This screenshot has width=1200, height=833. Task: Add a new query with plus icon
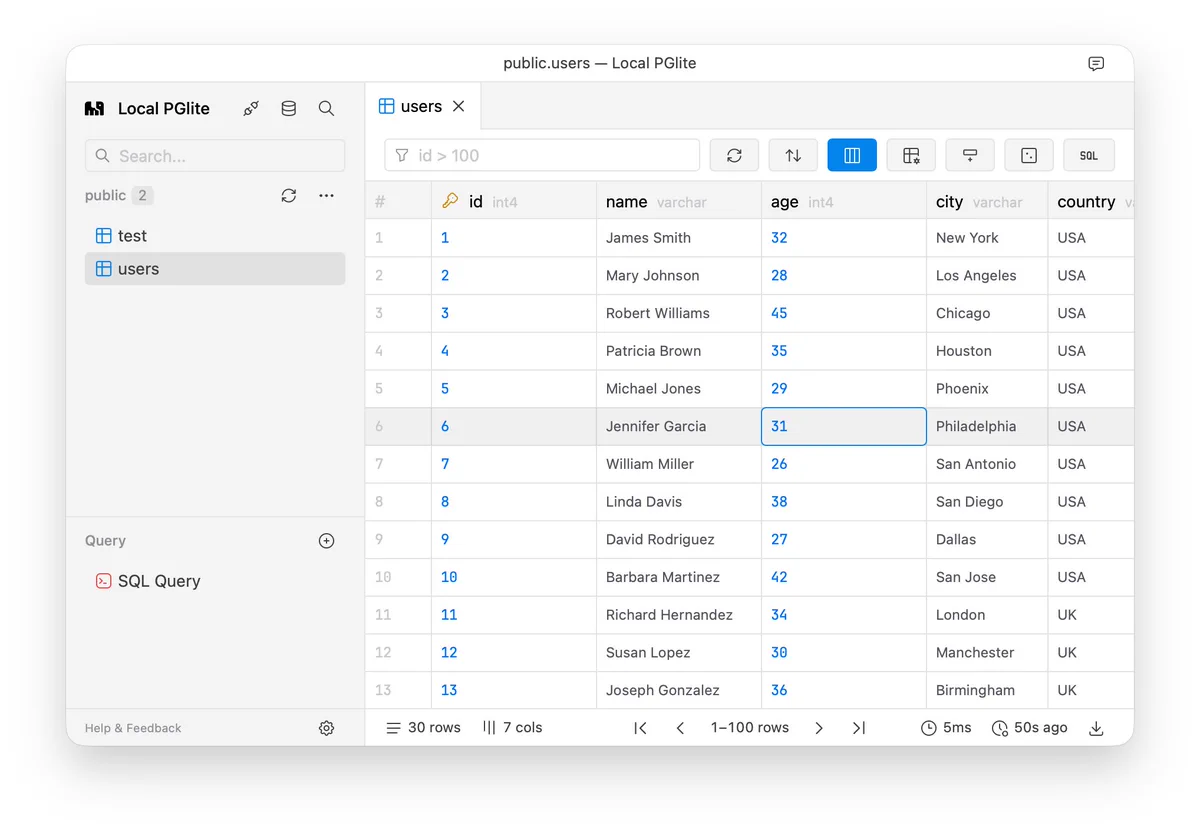click(326, 541)
